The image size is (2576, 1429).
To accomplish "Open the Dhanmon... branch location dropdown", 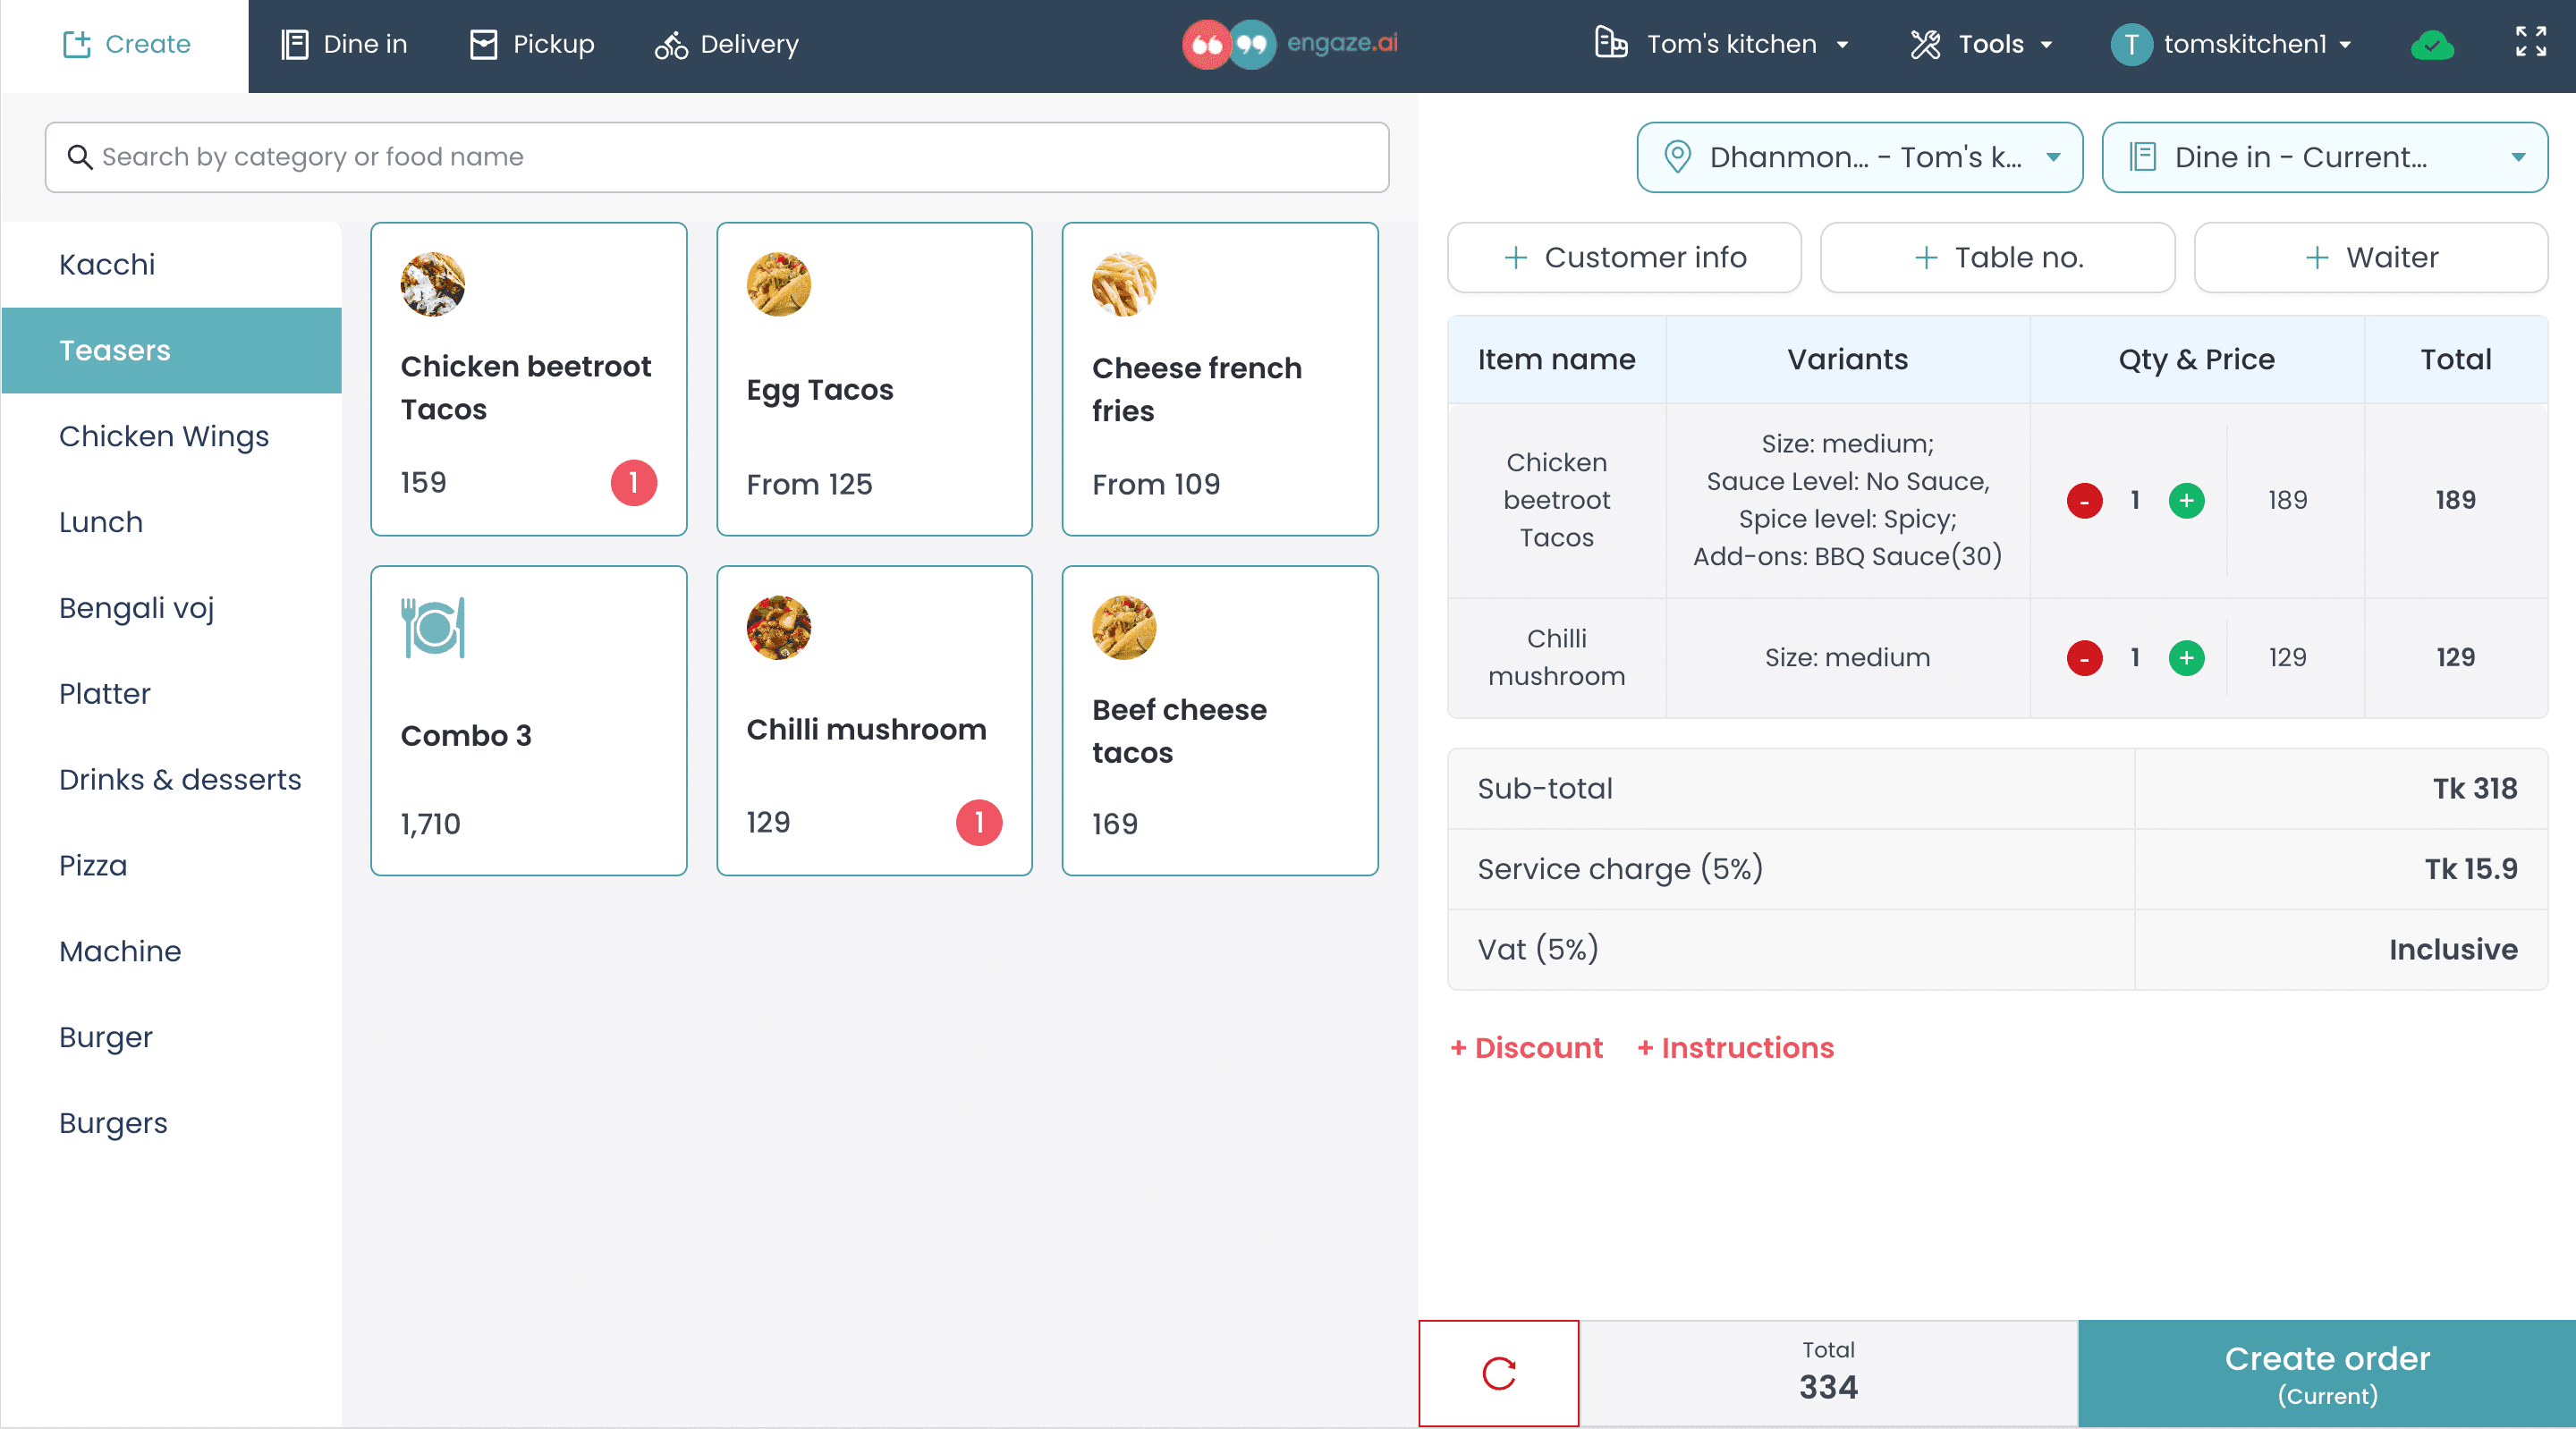I will (x=1859, y=157).
